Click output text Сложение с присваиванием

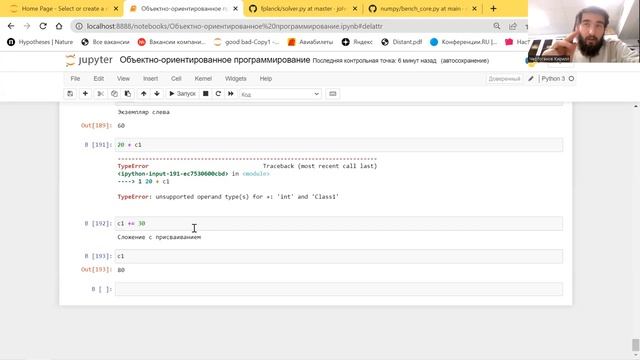[x=159, y=237]
